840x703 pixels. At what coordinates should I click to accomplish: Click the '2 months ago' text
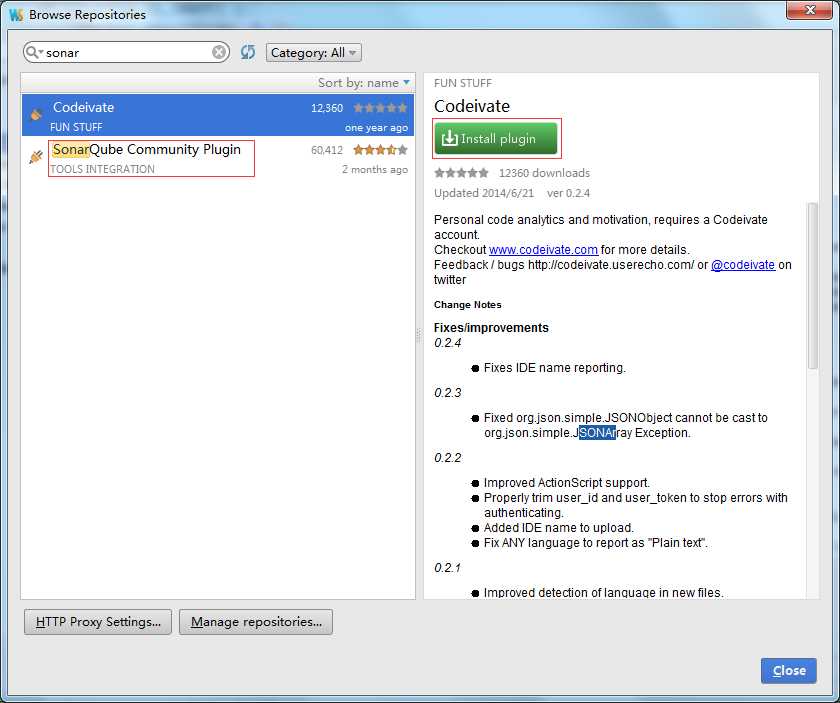(375, 169)
